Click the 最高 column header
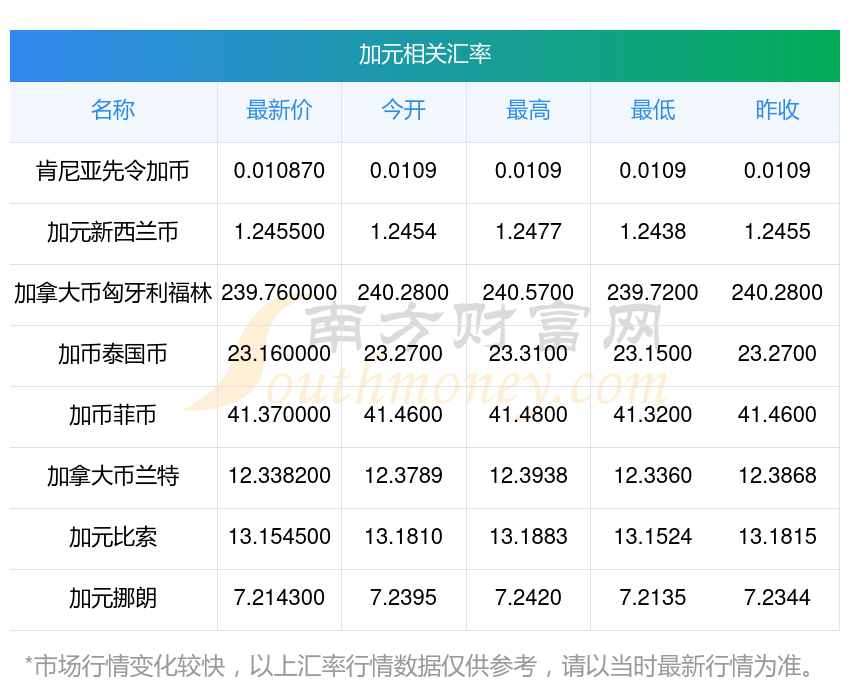850x697 pixels. click(528, 110)
